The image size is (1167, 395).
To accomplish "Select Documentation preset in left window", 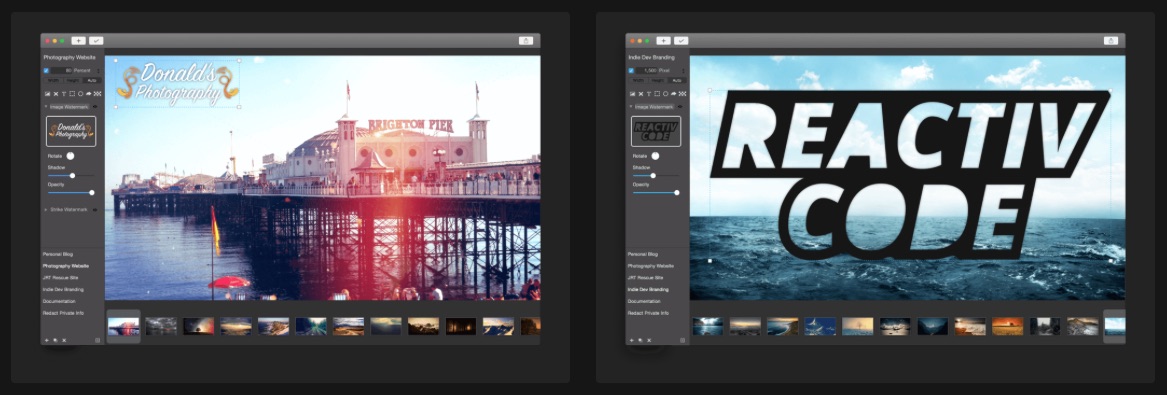I will [x=60, y=301].
